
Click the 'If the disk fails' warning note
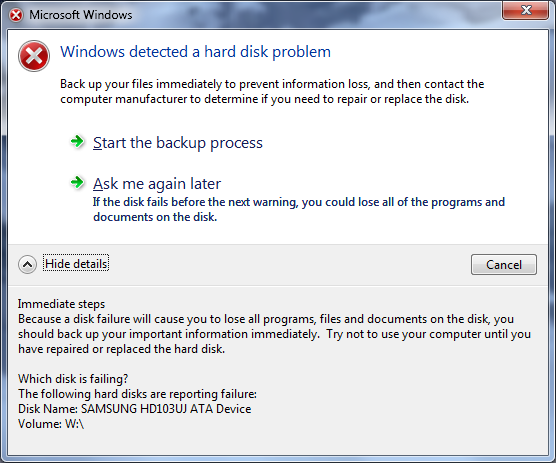point(299,209)
